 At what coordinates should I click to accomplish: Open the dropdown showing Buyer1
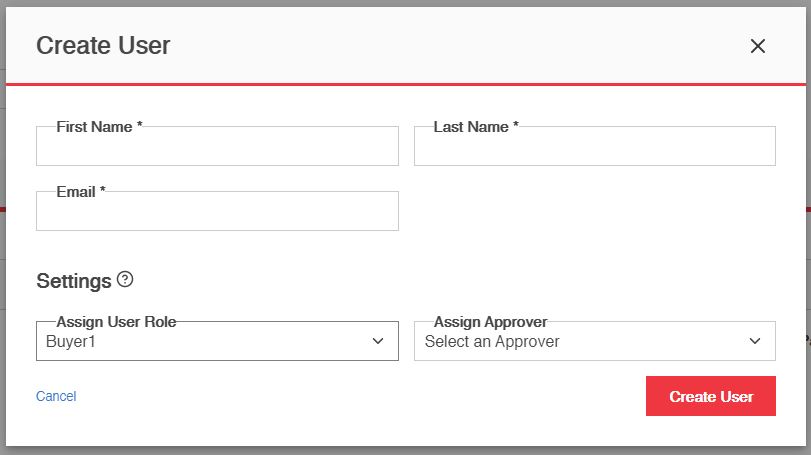point(200,342)
